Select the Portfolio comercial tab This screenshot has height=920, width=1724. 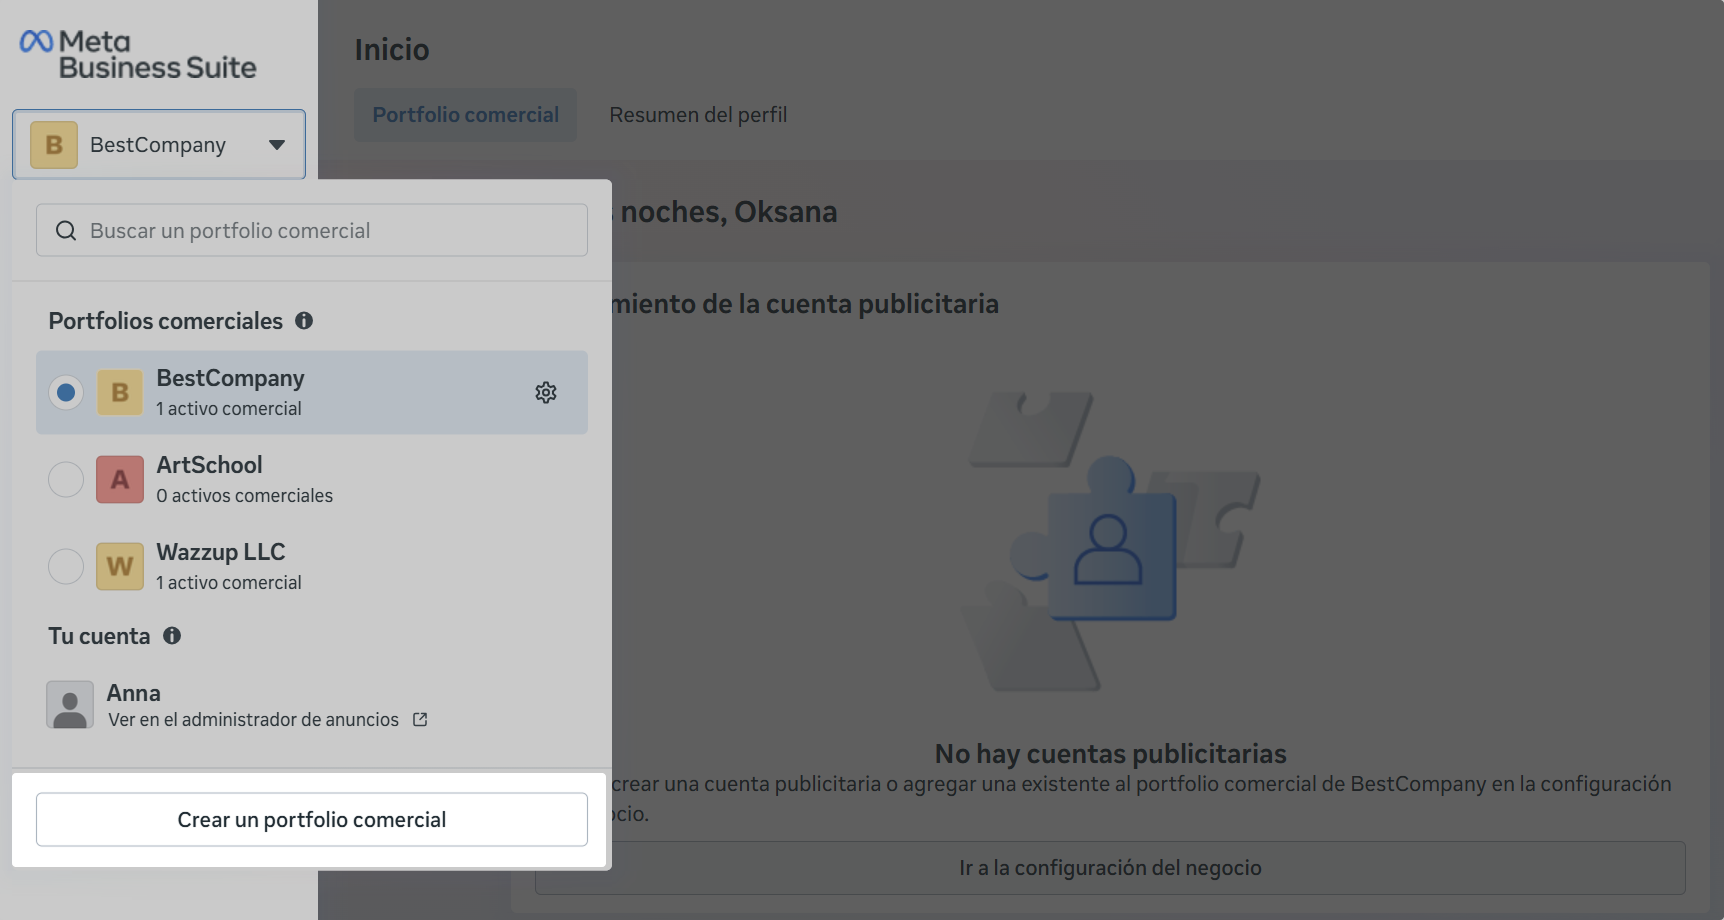coord(465,114)
